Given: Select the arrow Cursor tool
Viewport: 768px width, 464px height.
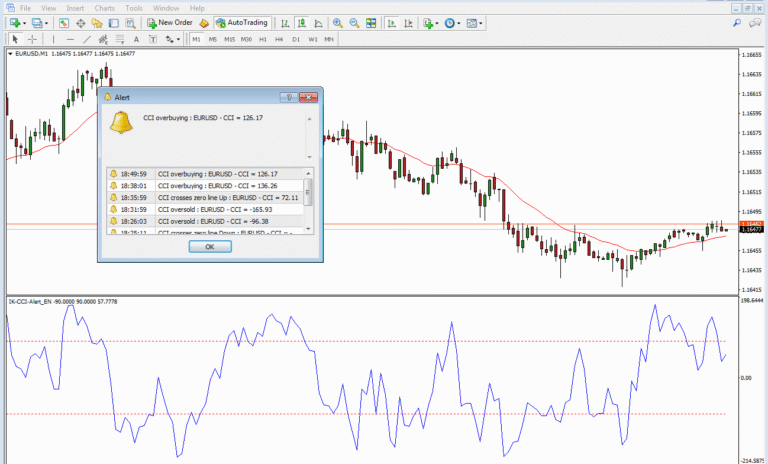Looking at the screenshot, I should click(x=15, y=39).
